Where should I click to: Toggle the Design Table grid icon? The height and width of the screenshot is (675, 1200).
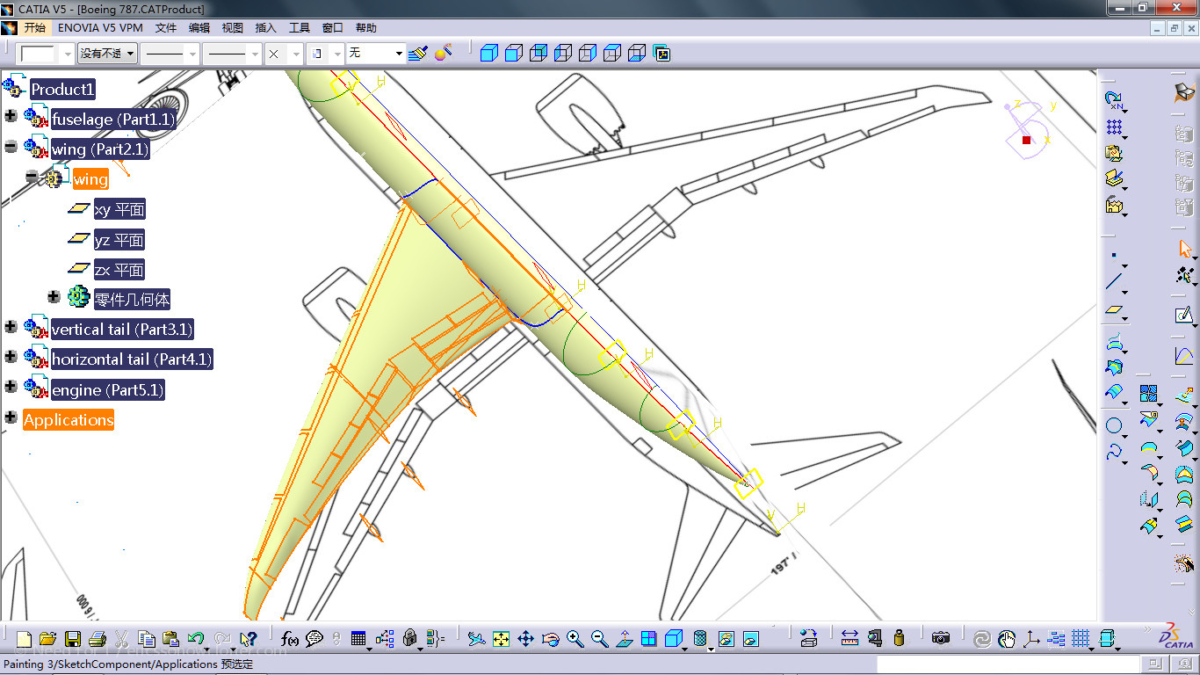(360, 638)
